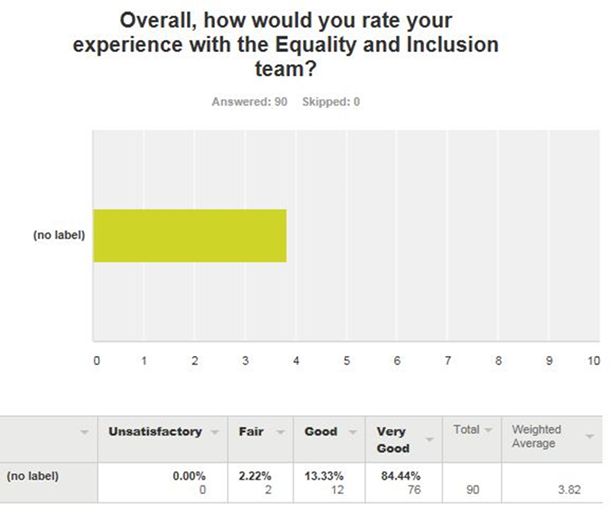Expand the Weighted Average column dropdown arrow
The height and width of the screenshot is (517, 611).
(590, 437)
